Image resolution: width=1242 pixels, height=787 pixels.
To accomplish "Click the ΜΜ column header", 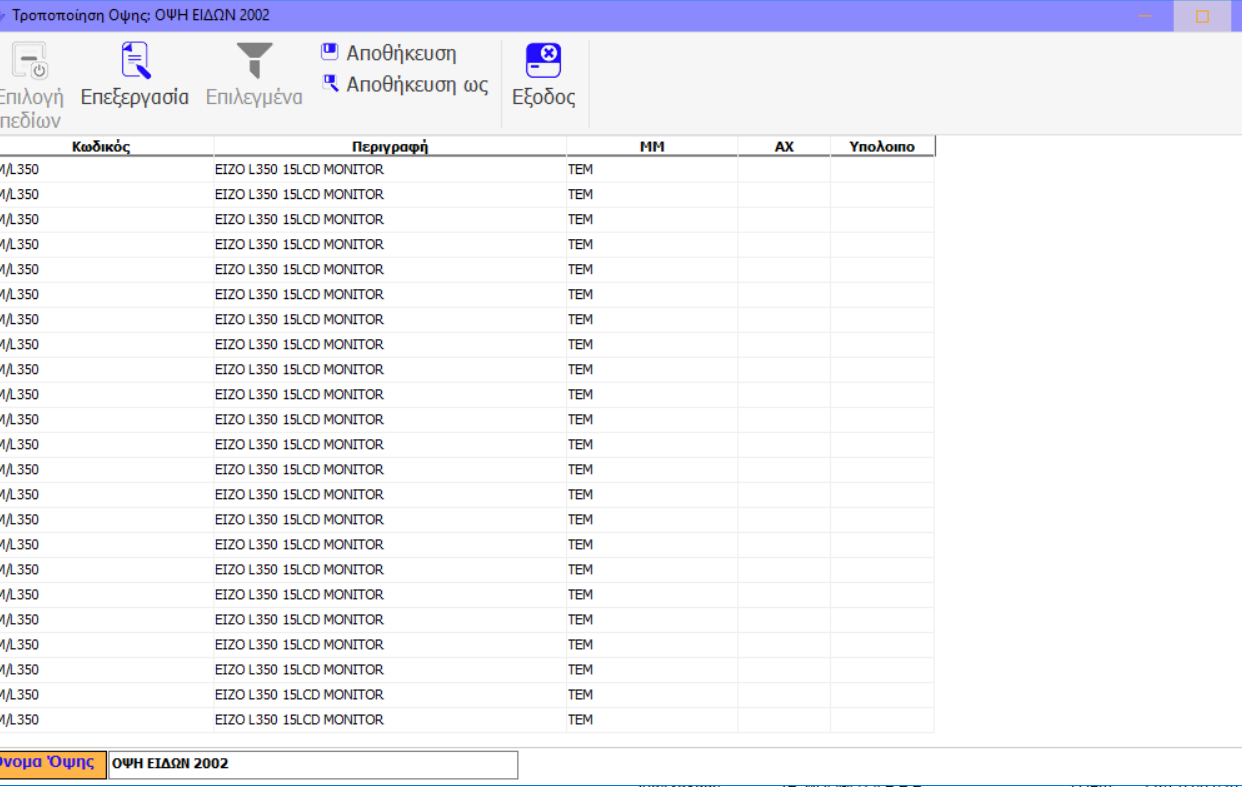I will point(652,147).
